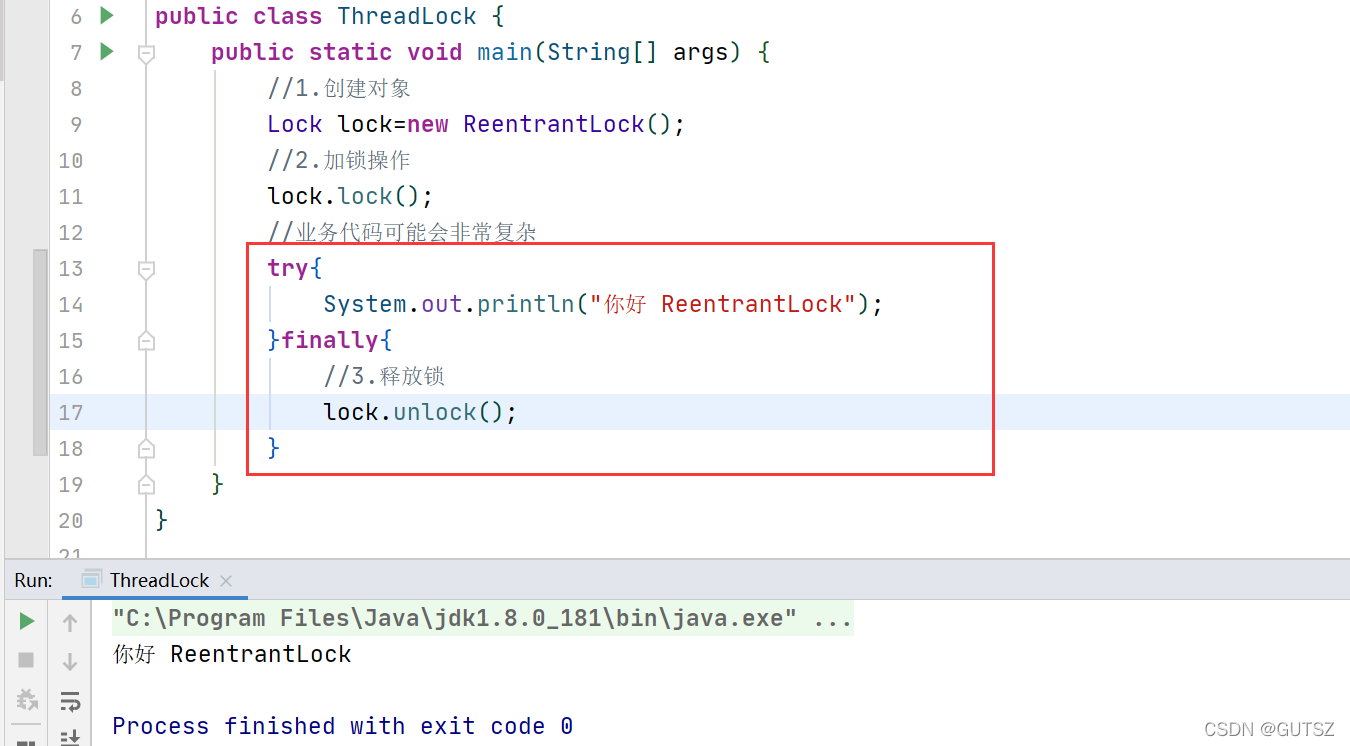Click comment "//2.加锁操作"
Viewport: 1350px width, 746px height.
pyautogui.click(x=339, y=160)
